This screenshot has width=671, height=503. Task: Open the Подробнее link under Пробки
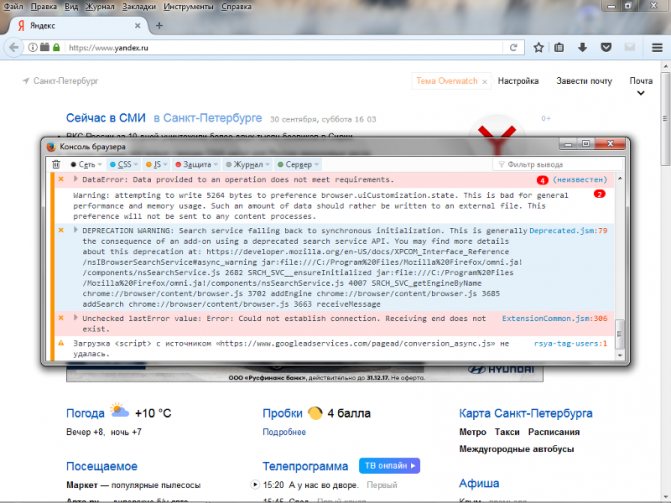[x=284, y=432]
